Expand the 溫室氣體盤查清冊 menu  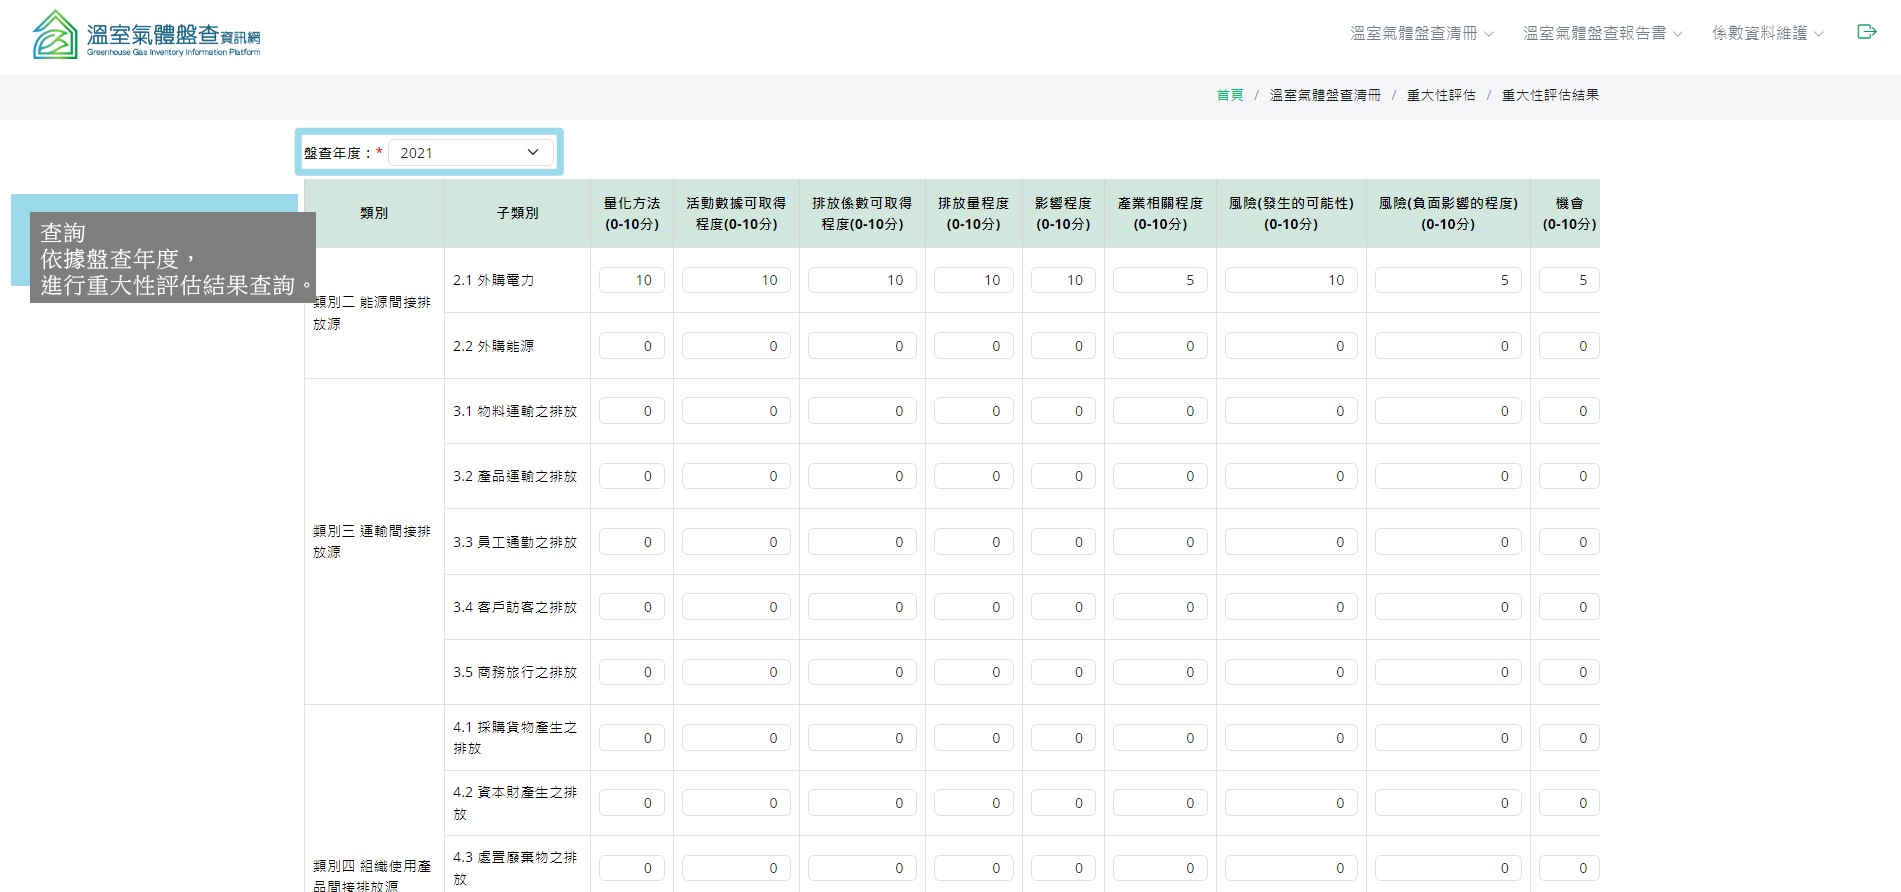[x=1421, y=33]
